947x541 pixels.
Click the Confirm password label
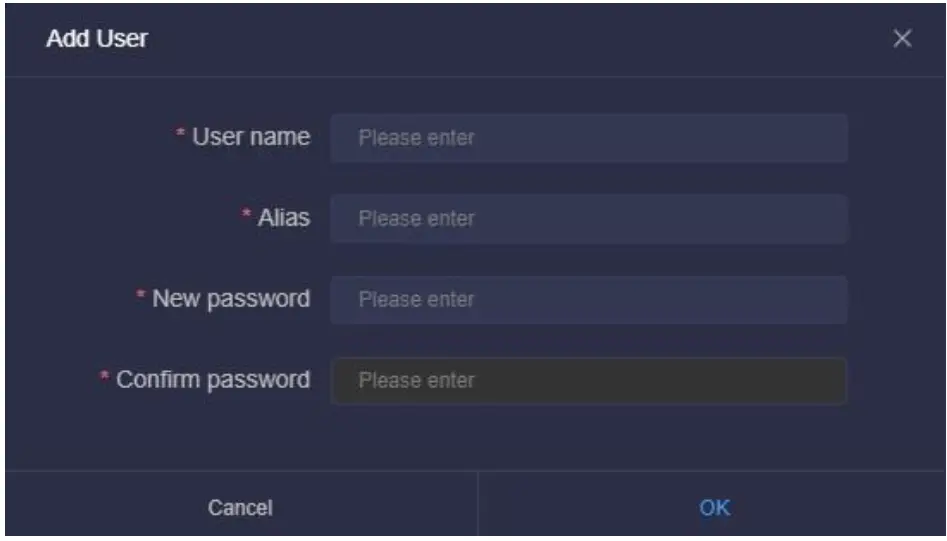point(213,380)
